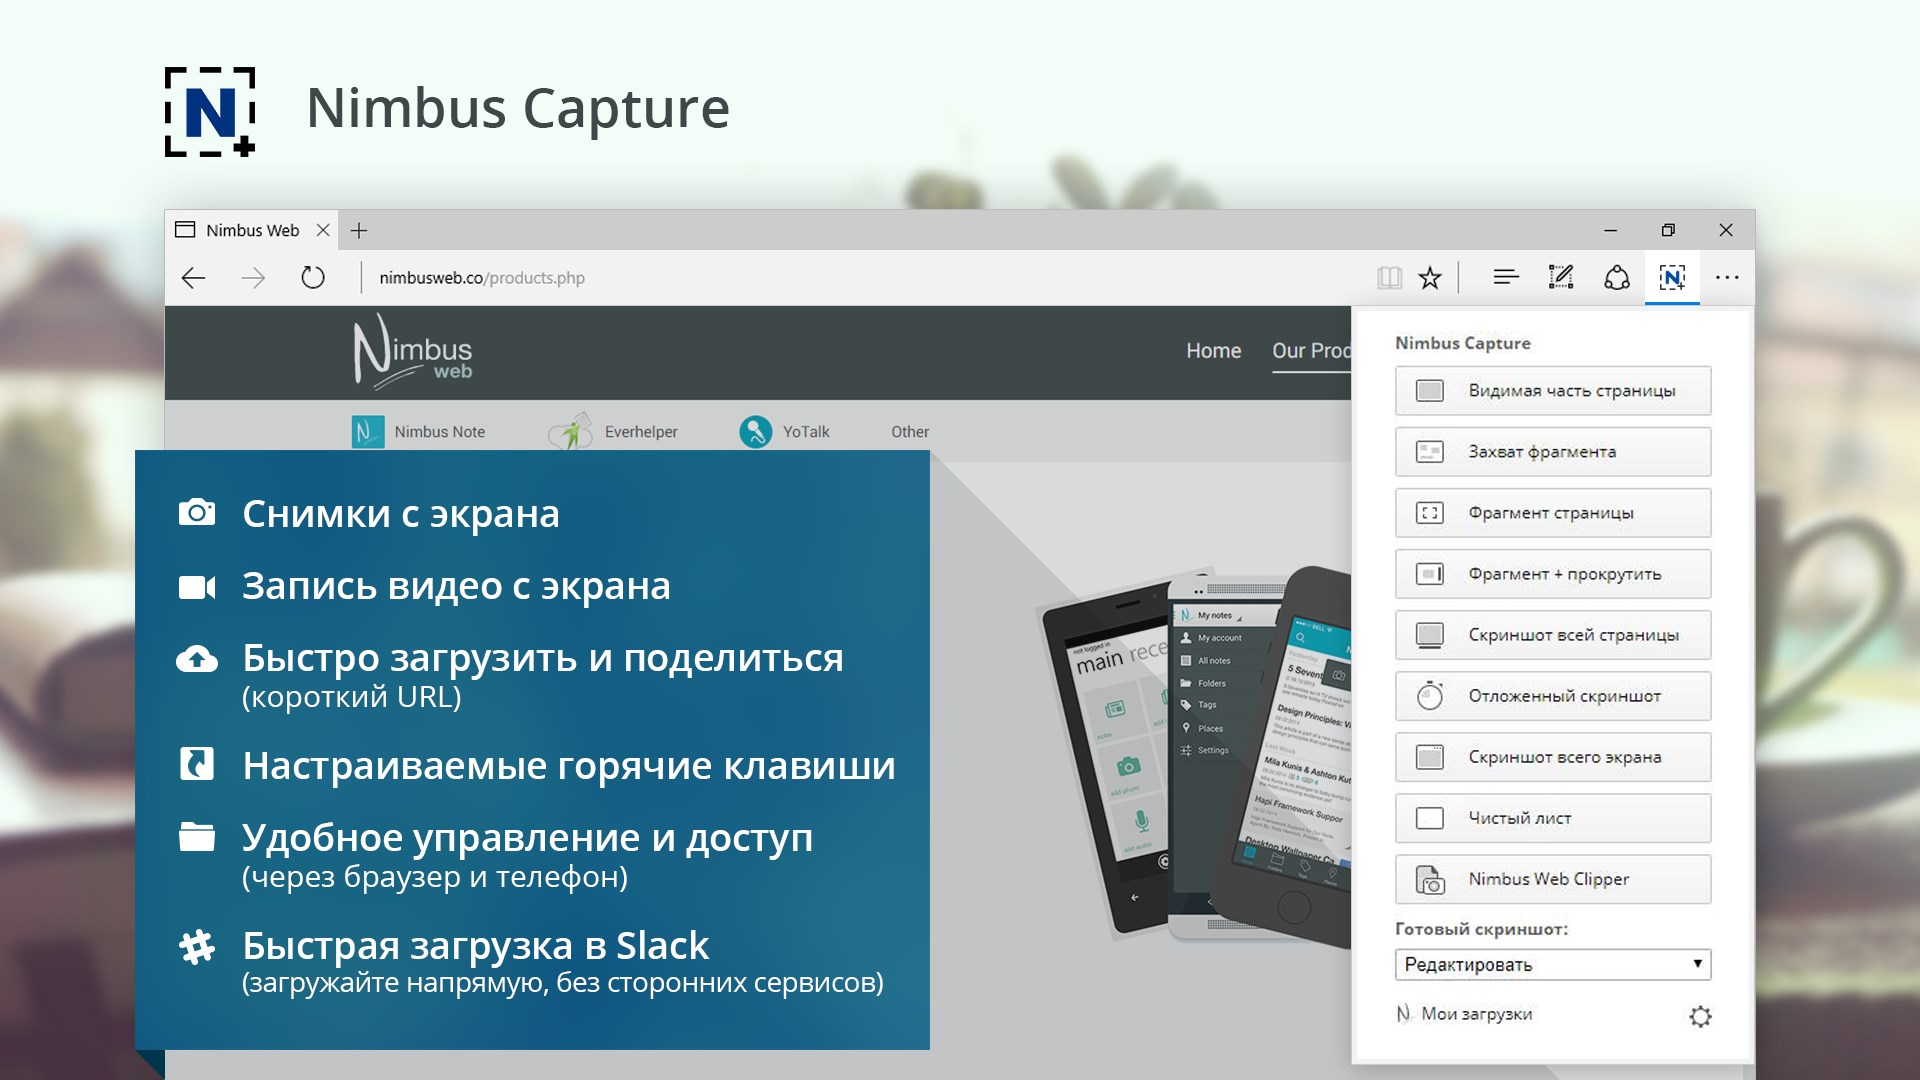Click the Refresh page icon
The height and width of the screenshot is (1080, 1920).
[313, 278]
